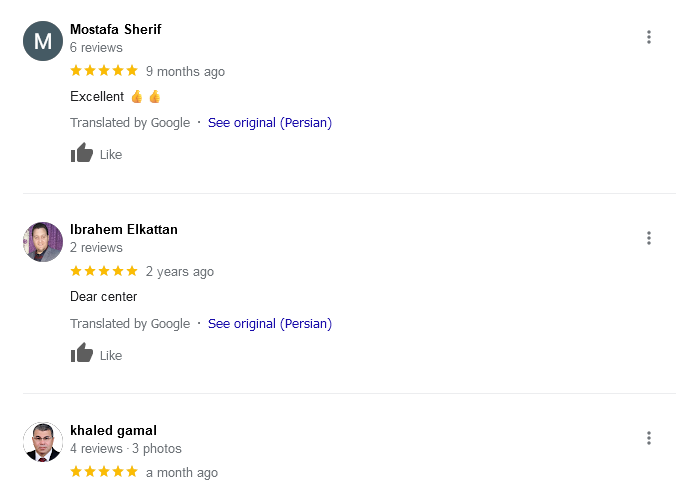Click the five-star rating on Mostafa's review

(104, 71)
